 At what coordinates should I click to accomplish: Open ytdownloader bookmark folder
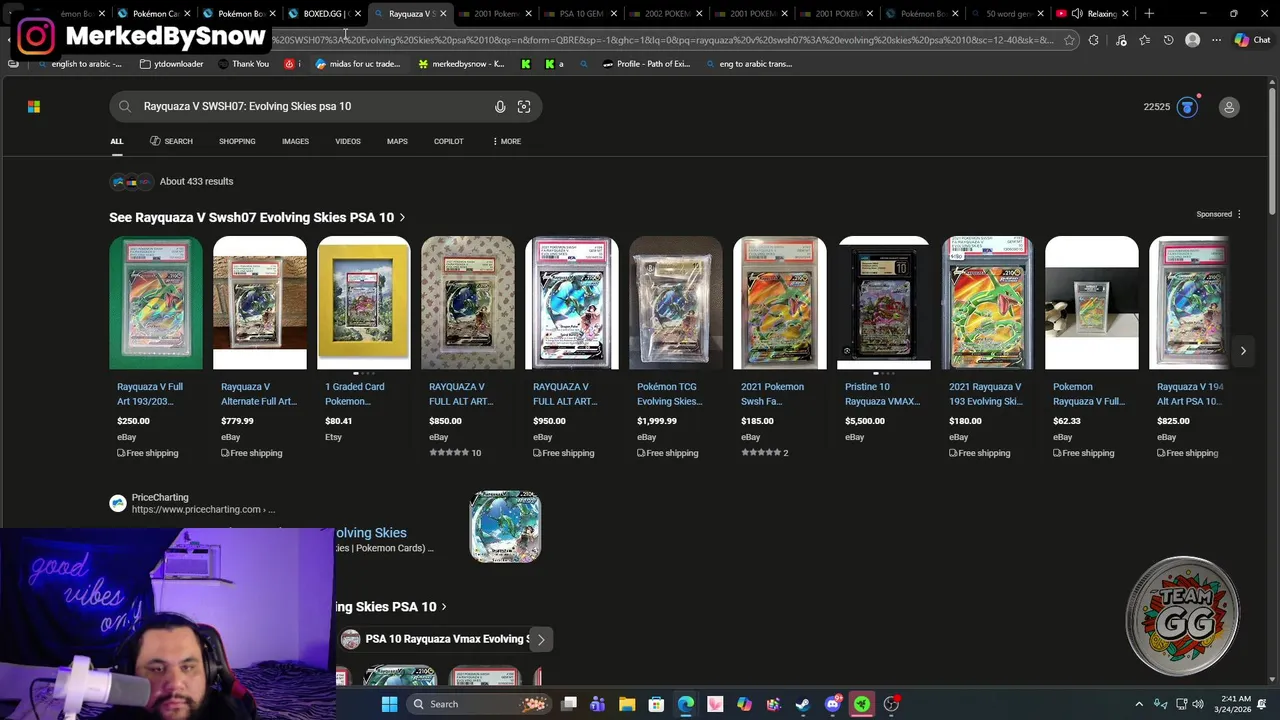pos(172,64)
